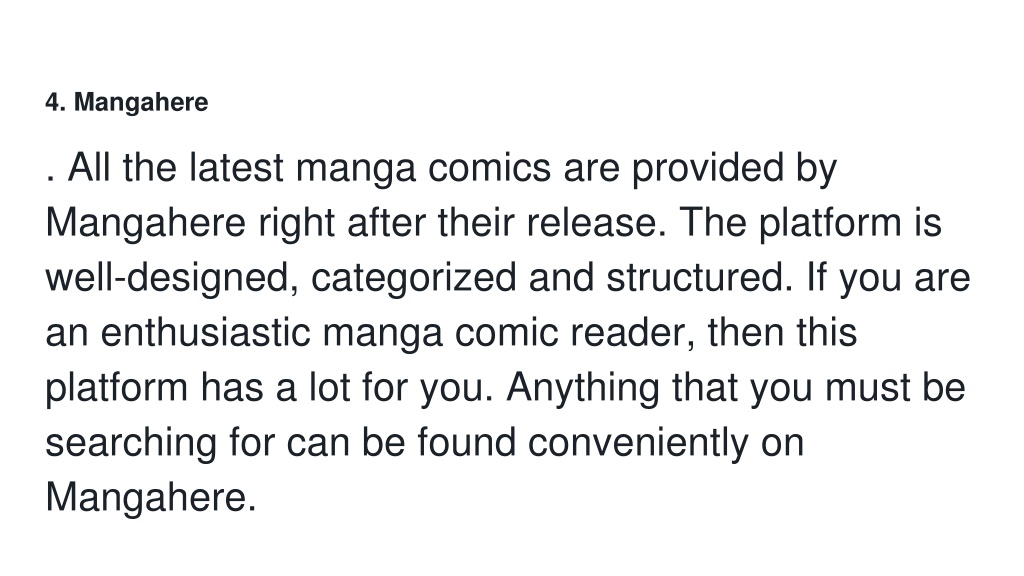The image size is (1024, 576).
Task: Select the word "searching"
Action: point(131,444)
